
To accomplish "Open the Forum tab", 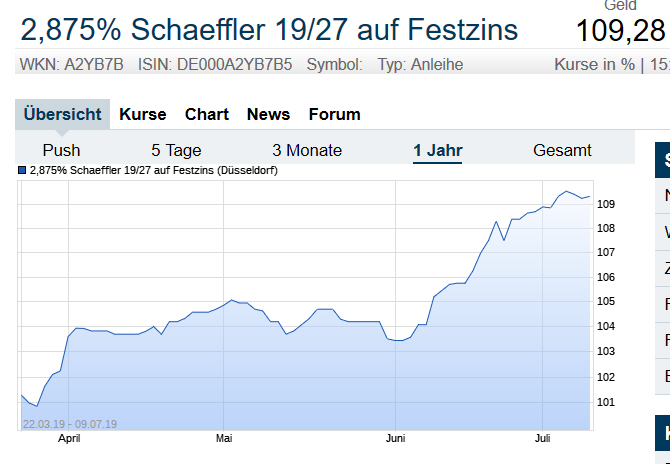I will coord(334,114).
